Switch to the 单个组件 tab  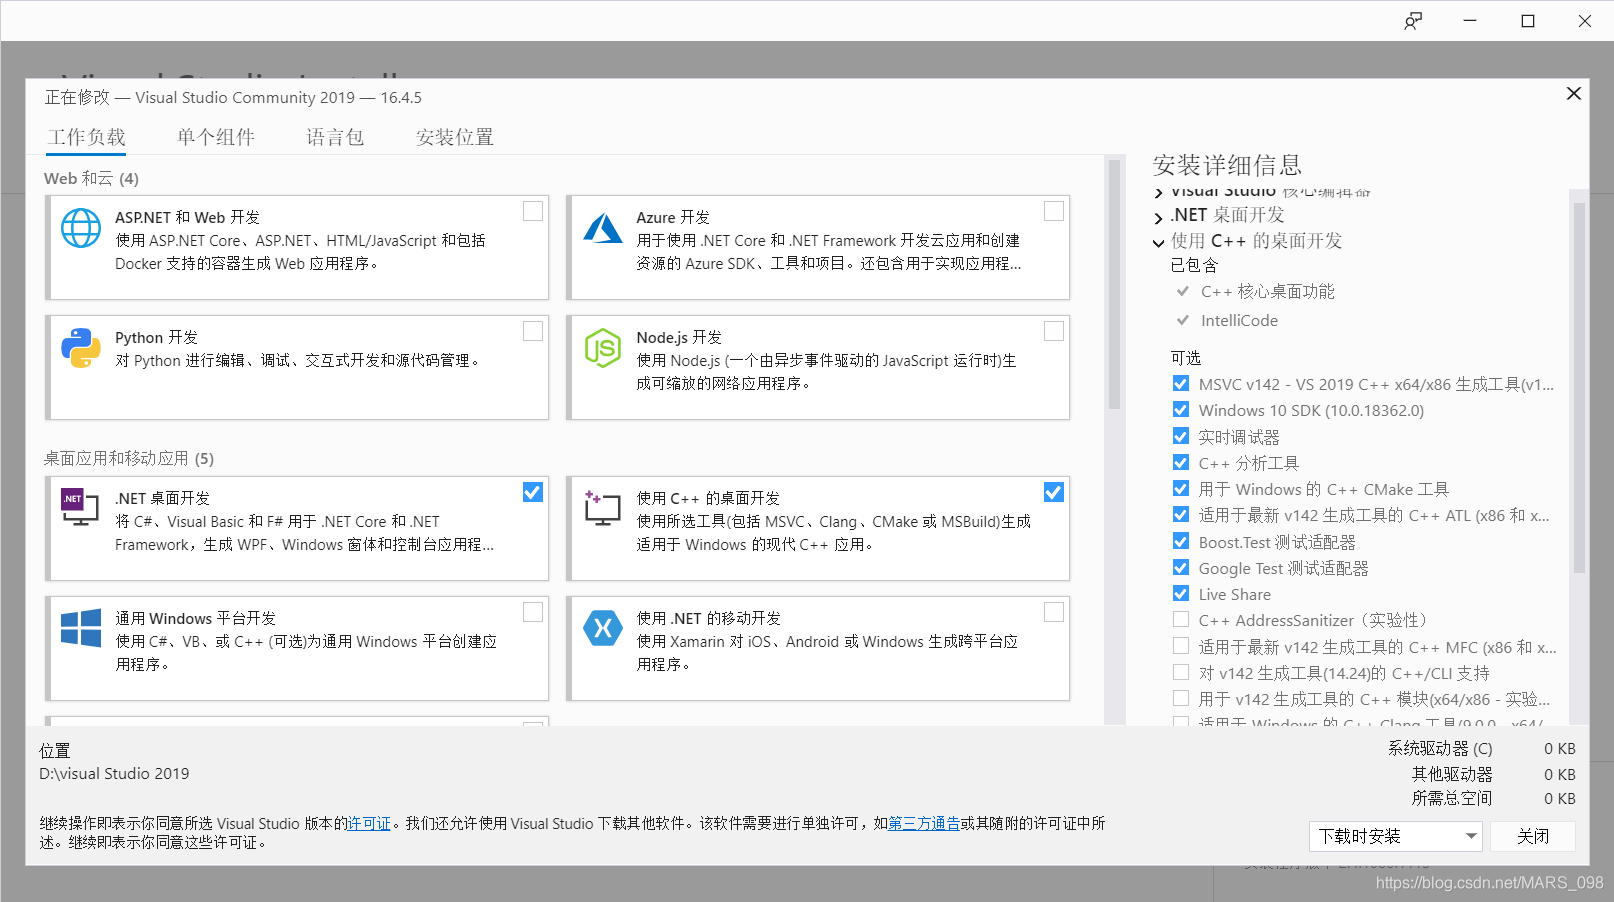click(x=216, y=137)
